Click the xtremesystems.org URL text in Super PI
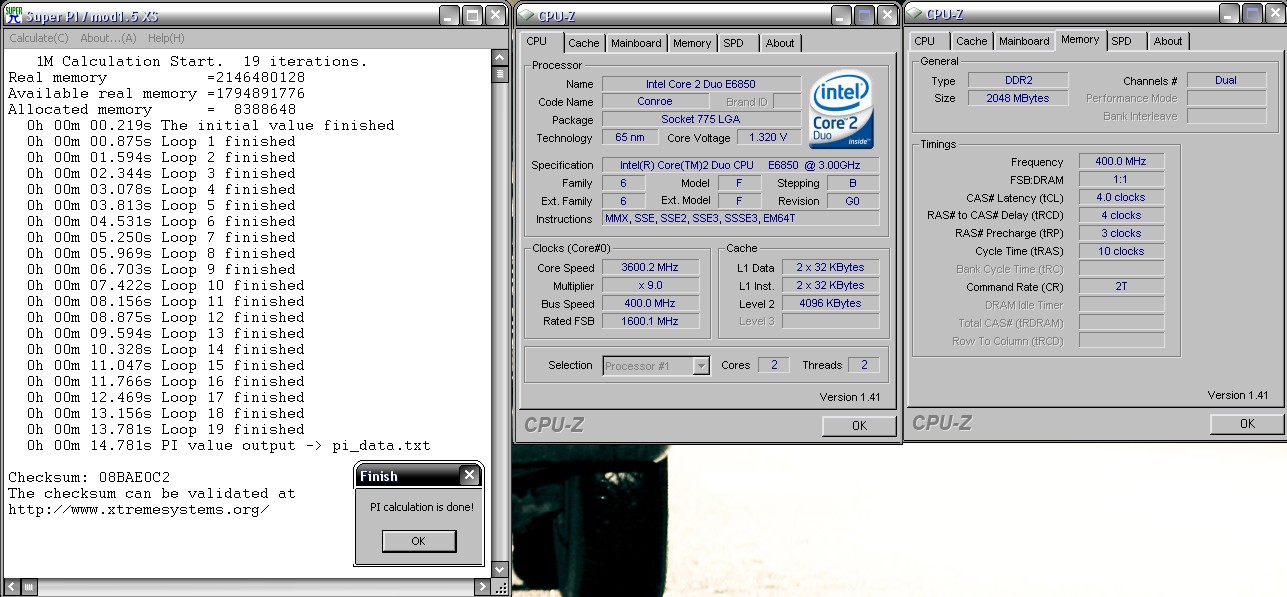 click(139, 509)
